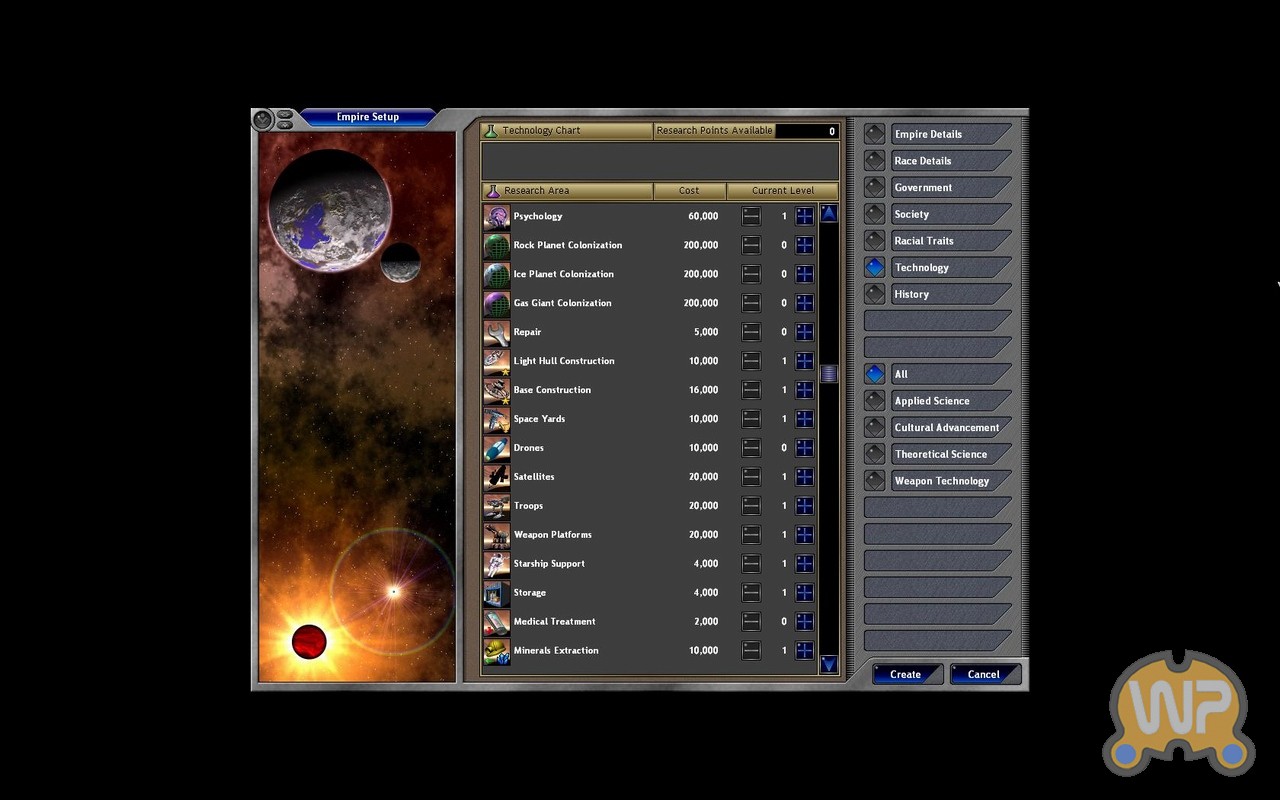This screenshot has height=800, width=1280.
Task: Decrease Light Hull Construction level
Action: click(751, 362)
